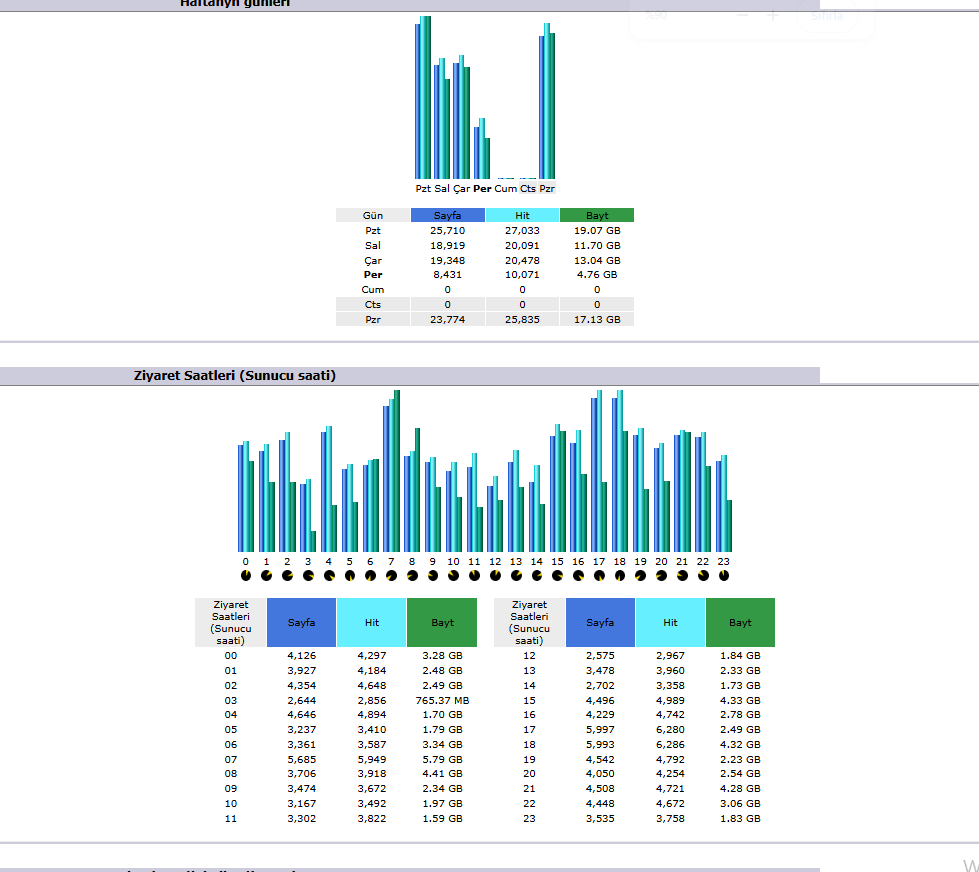Select the value 5,997 in hour 17 row
The height and width of the screenshot is (872, 979).
[x=600, y=730]
